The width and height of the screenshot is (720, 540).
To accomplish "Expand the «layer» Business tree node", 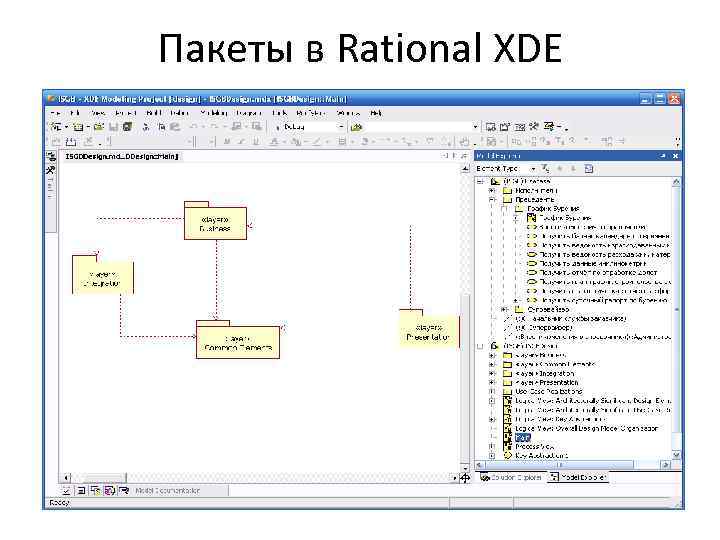I will coord(492,355).
